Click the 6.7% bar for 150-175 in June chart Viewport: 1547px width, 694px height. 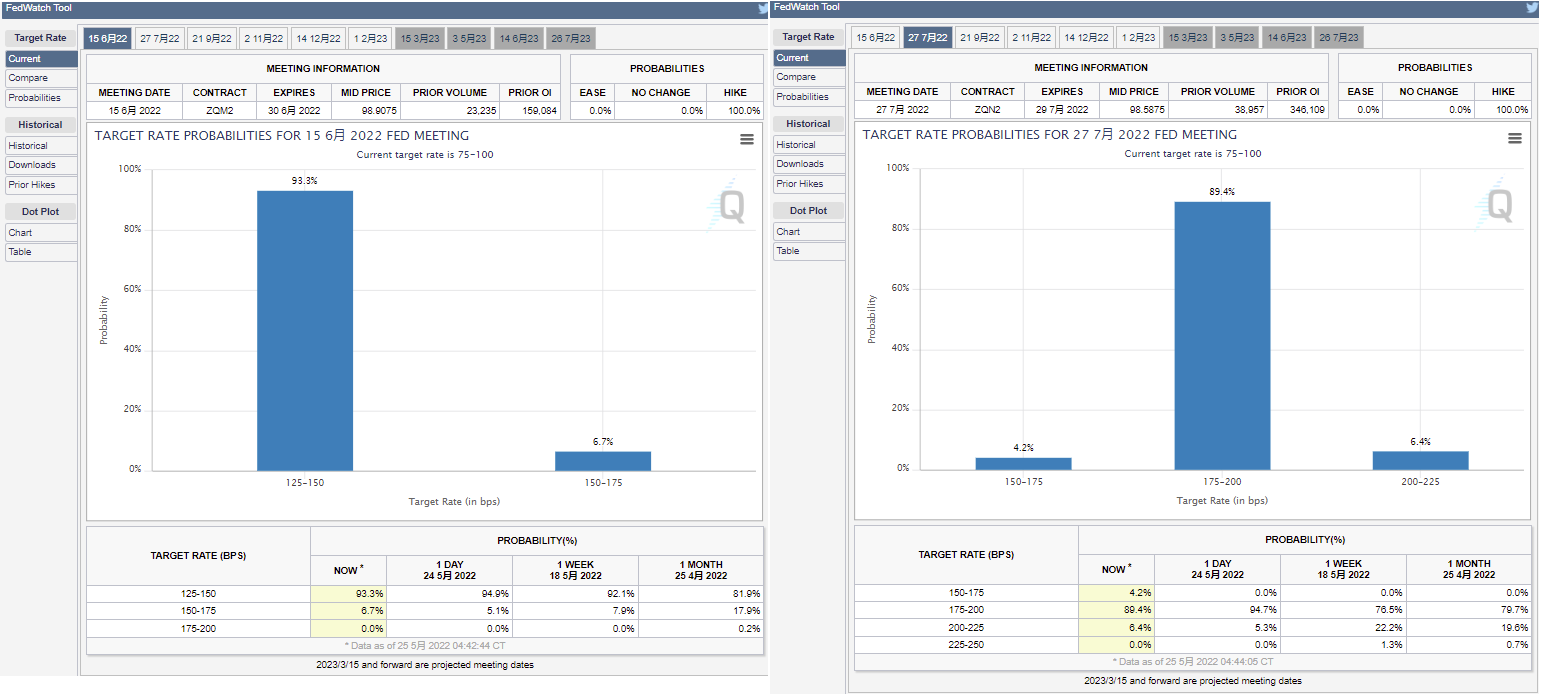[x=603, y=461]
